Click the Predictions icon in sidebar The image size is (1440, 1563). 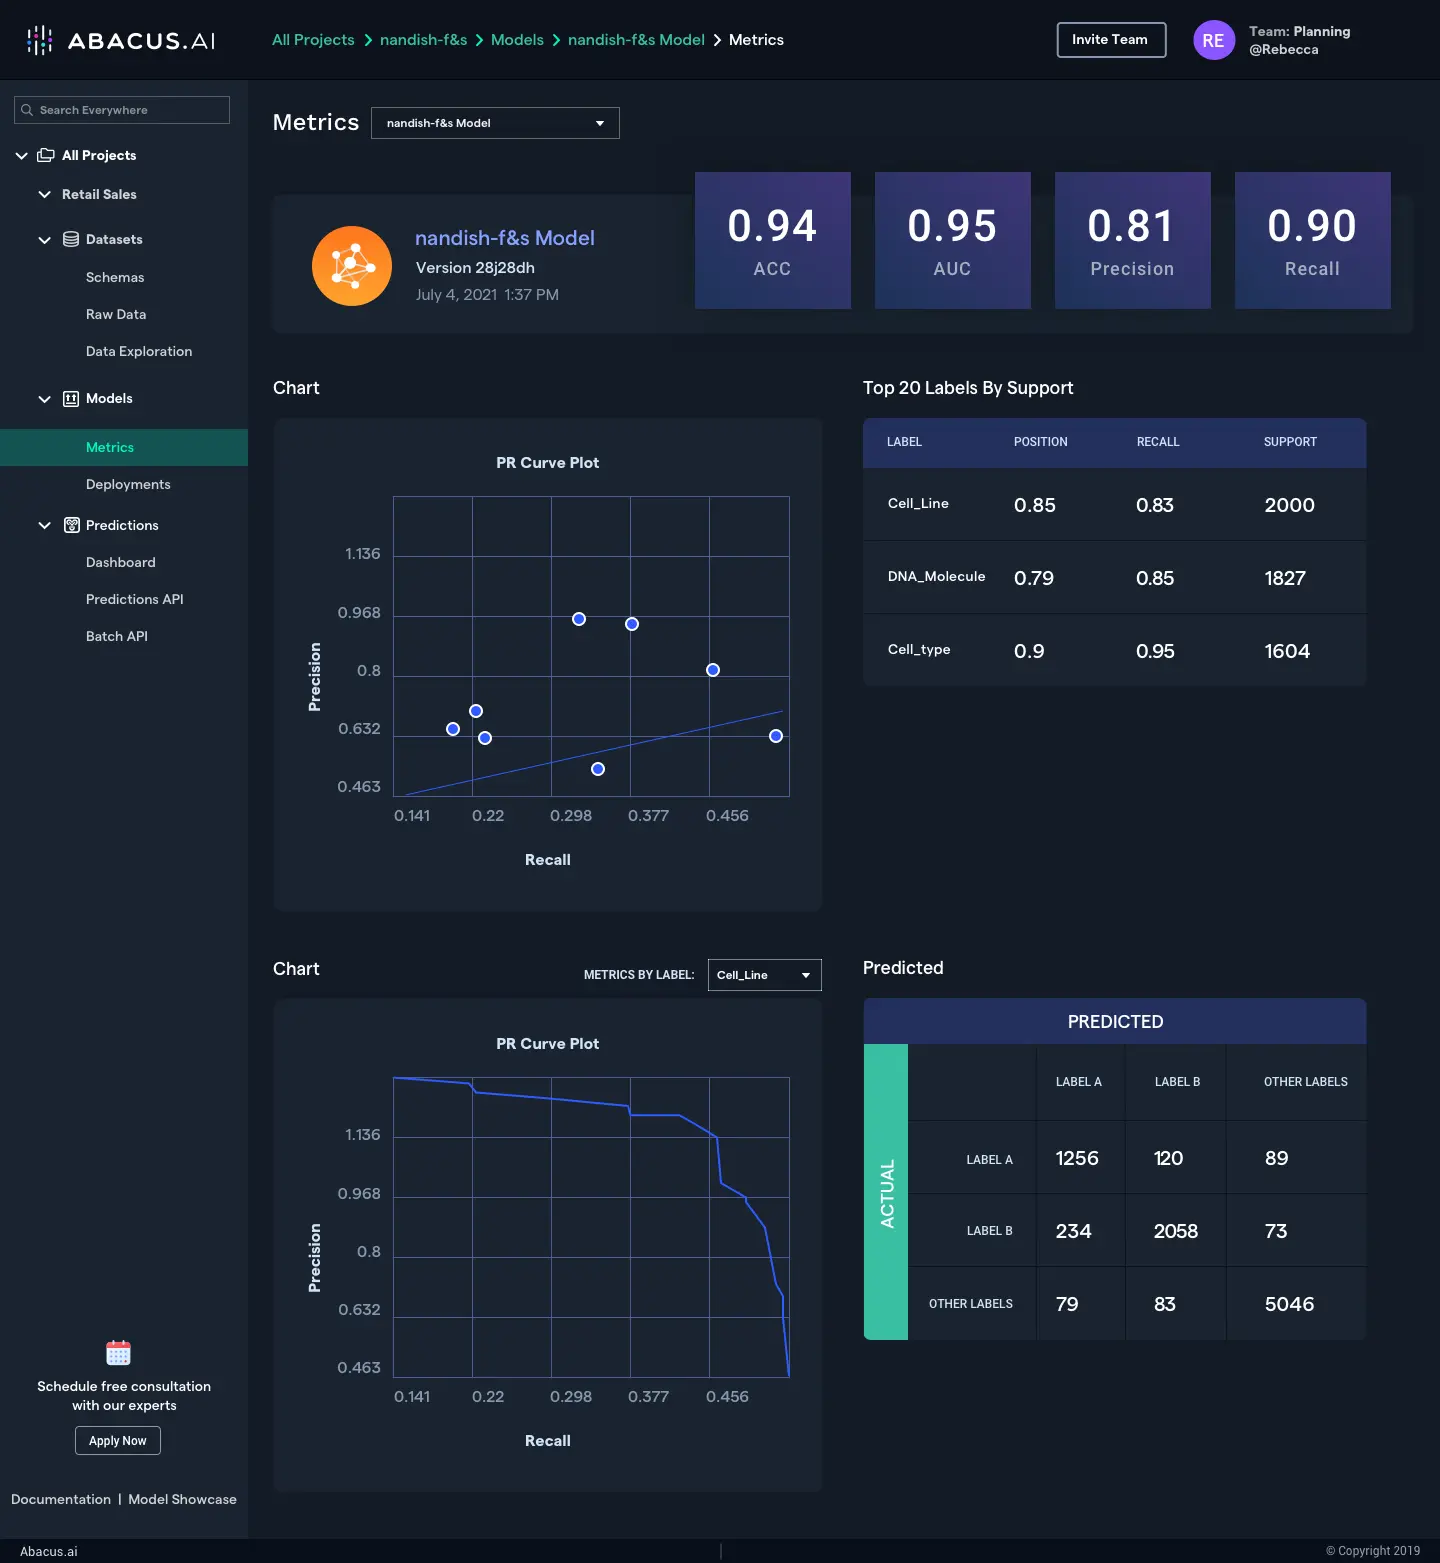[71, 525]
